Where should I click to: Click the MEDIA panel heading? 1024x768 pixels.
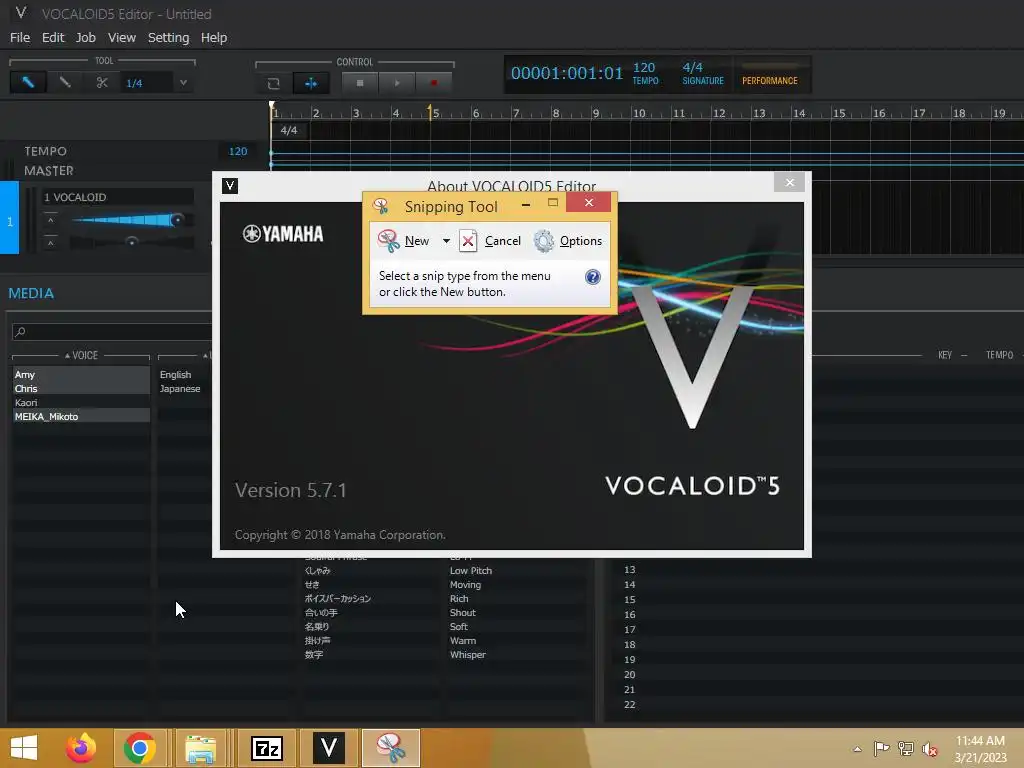pyautogui.click(x=31, y=293)
